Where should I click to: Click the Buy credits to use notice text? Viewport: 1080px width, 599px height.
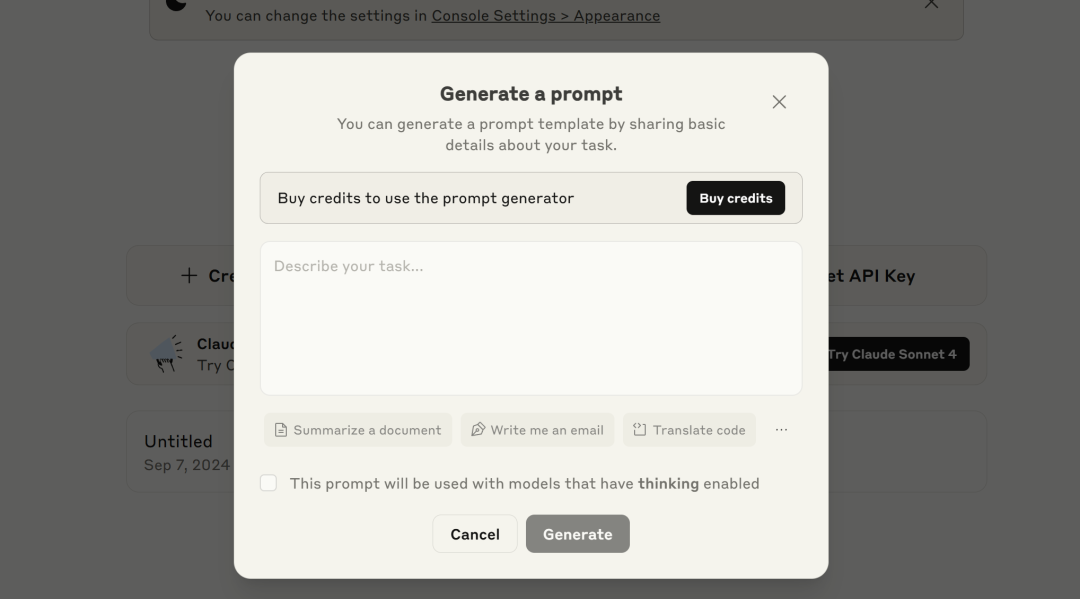tap(426, 198)
